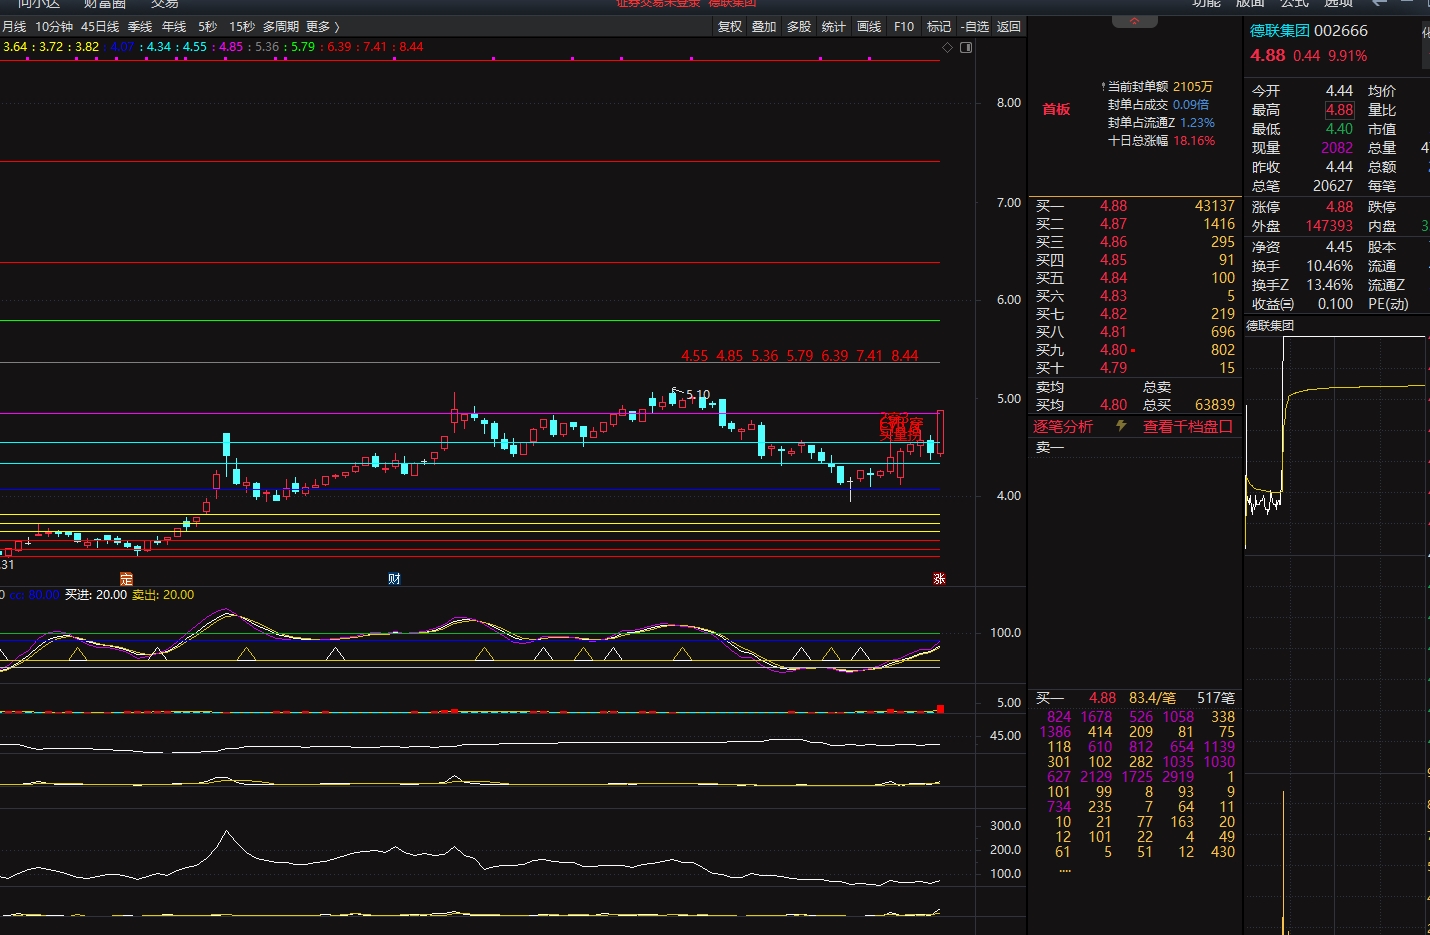Expand the 更多 periods list
The height and width of the screenshot is (935, 1430).
pyautogui.click(x=322, y=27)
